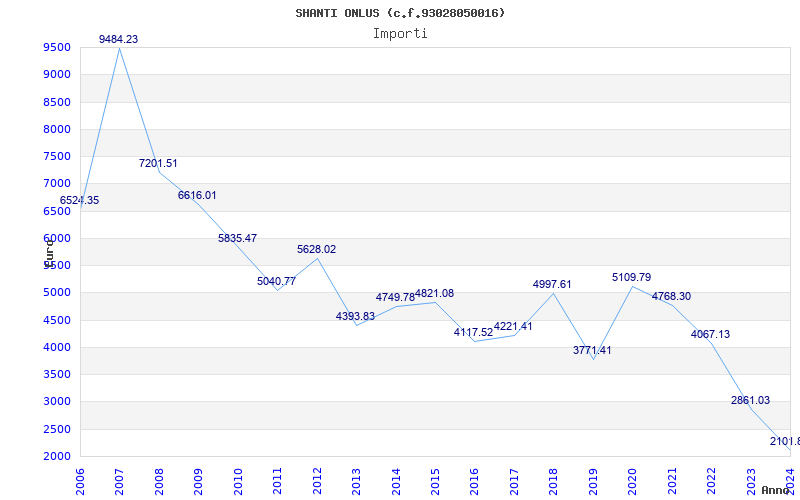
Task: Click the 8000 y-axis value
Action: [57, 129]
